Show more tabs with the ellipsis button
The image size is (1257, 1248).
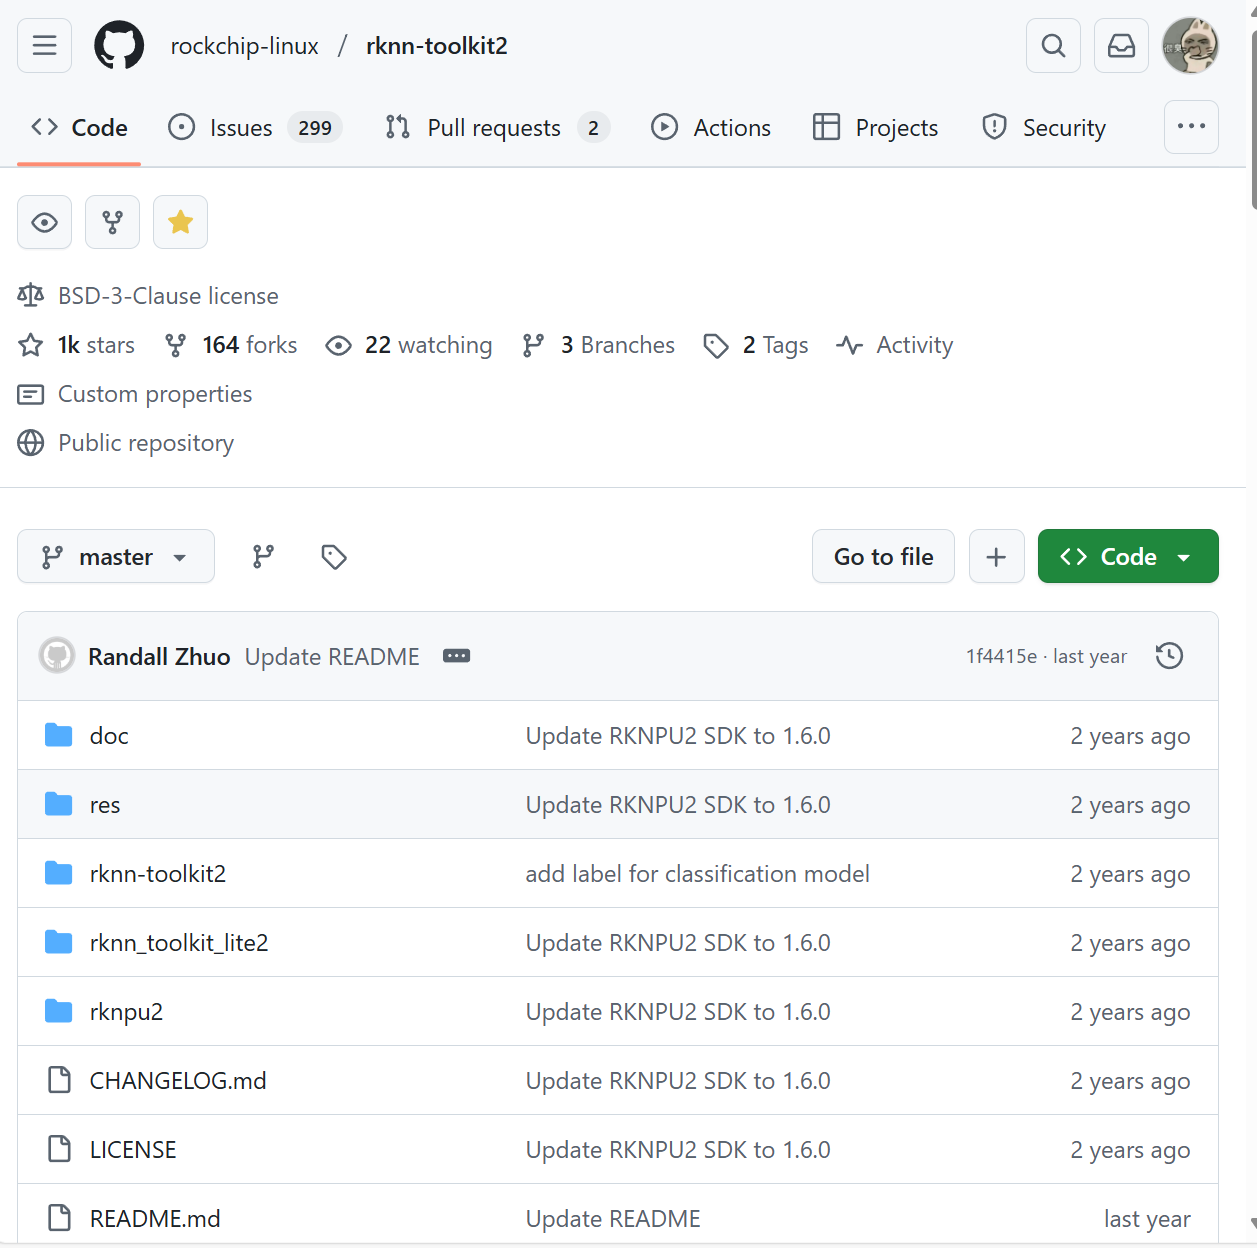1191,127
